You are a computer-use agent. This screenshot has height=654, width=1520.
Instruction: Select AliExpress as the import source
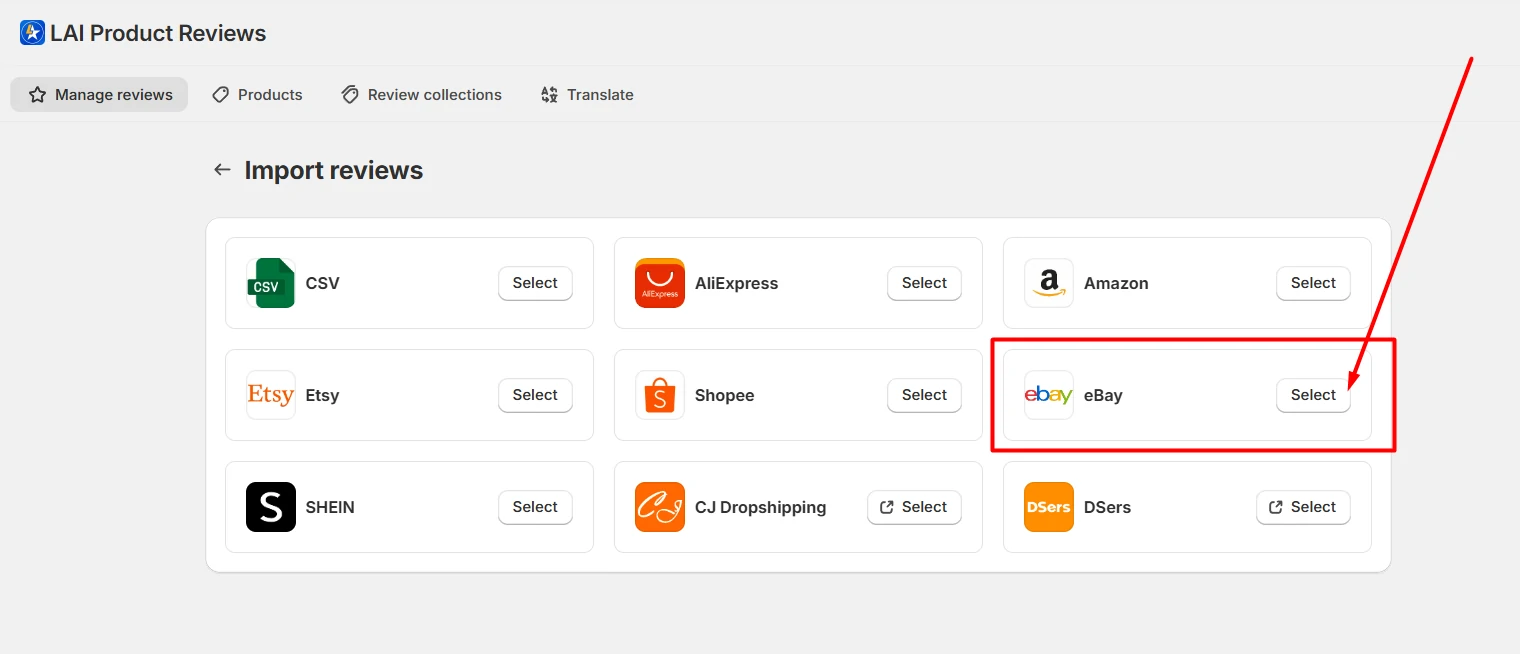(x=924, y=283)
